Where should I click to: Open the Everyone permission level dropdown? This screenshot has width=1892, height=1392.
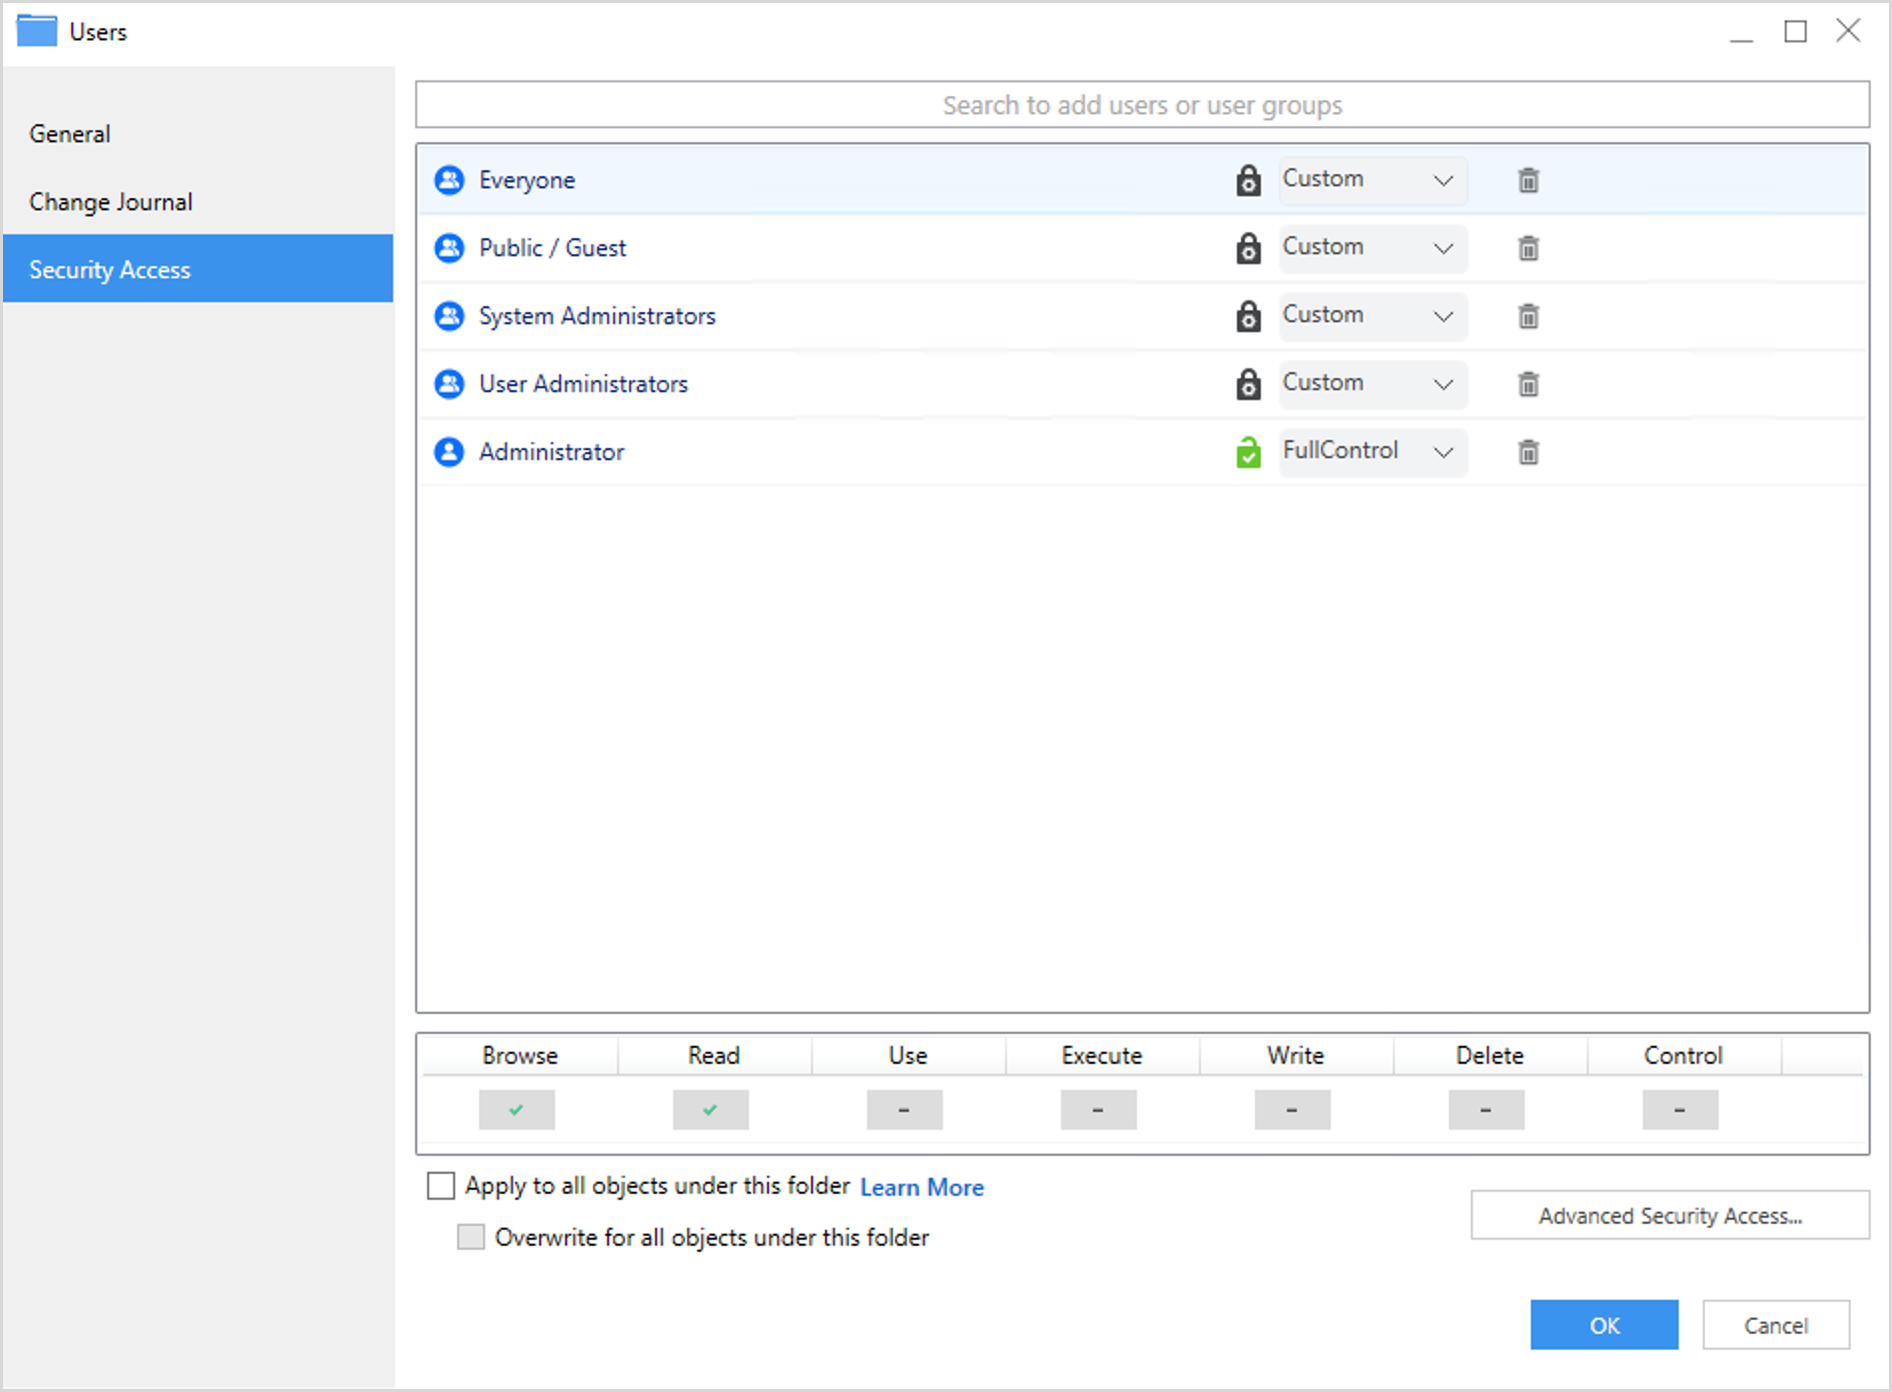pyautogui.click(x=1372, y=181)
